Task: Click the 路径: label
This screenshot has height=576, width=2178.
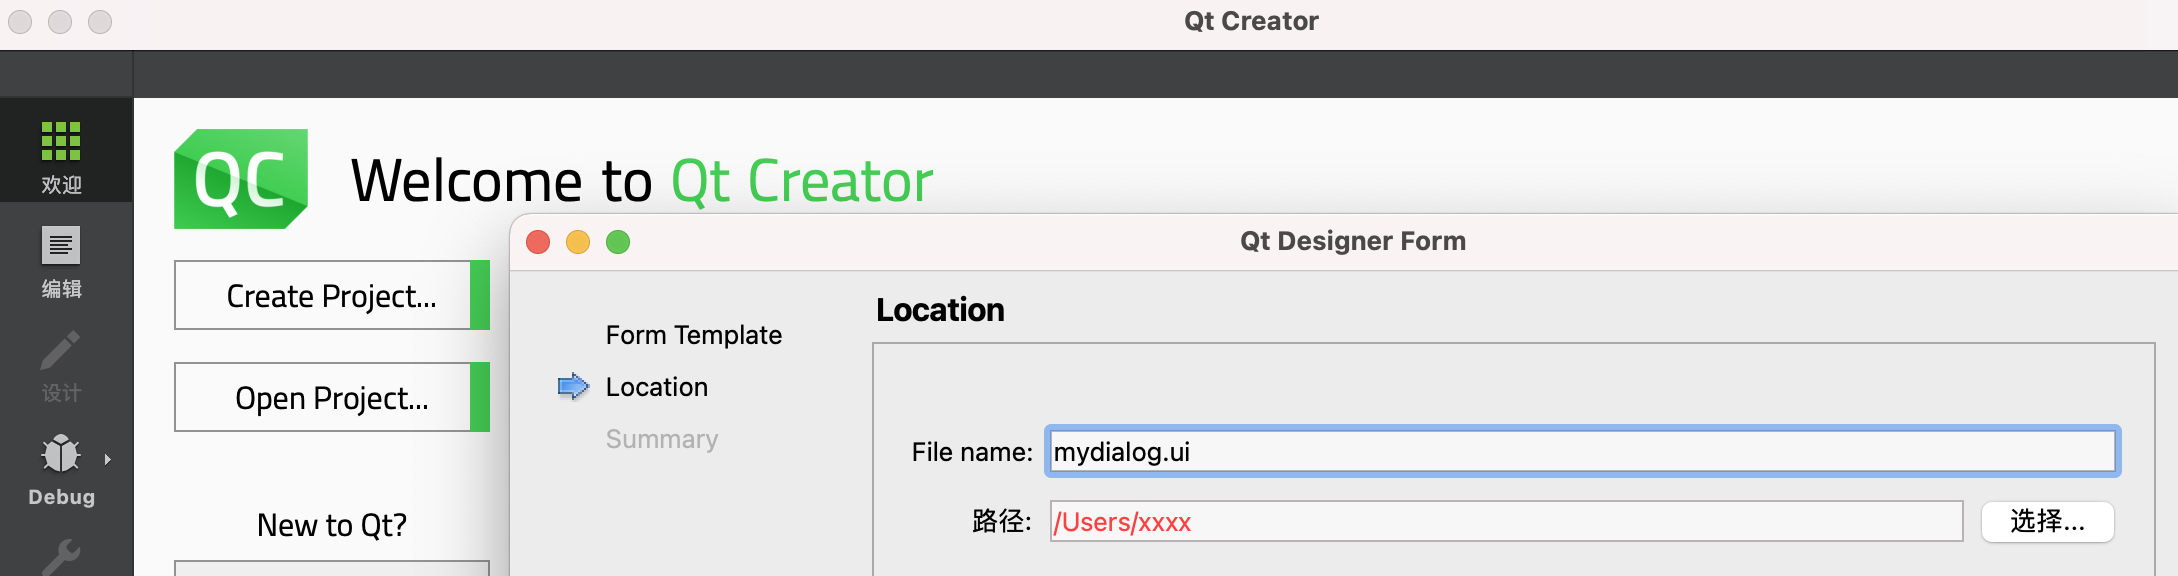Action: pyautogui.click(x=1002, y=521)
